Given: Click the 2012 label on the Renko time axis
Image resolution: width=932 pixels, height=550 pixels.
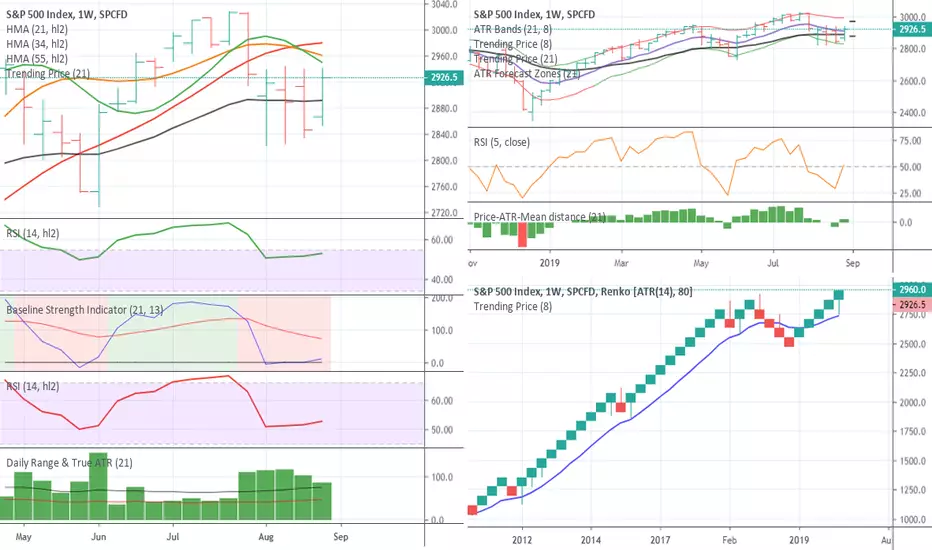Looking at the screenshot, I should 522,540.
